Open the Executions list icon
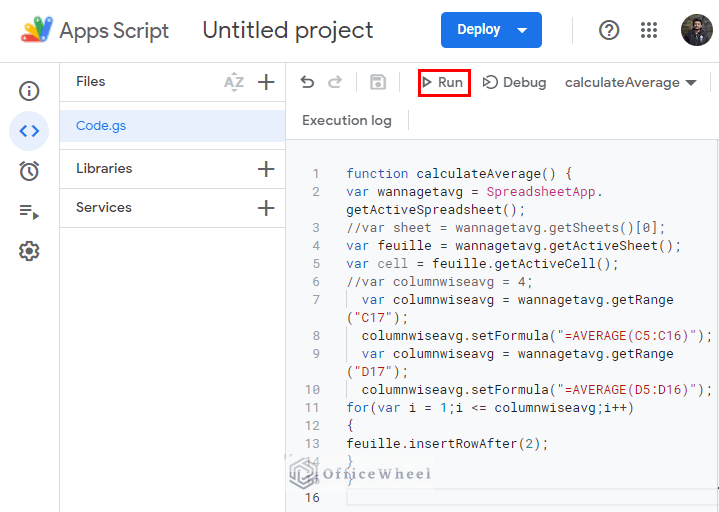 click(29, 211)
